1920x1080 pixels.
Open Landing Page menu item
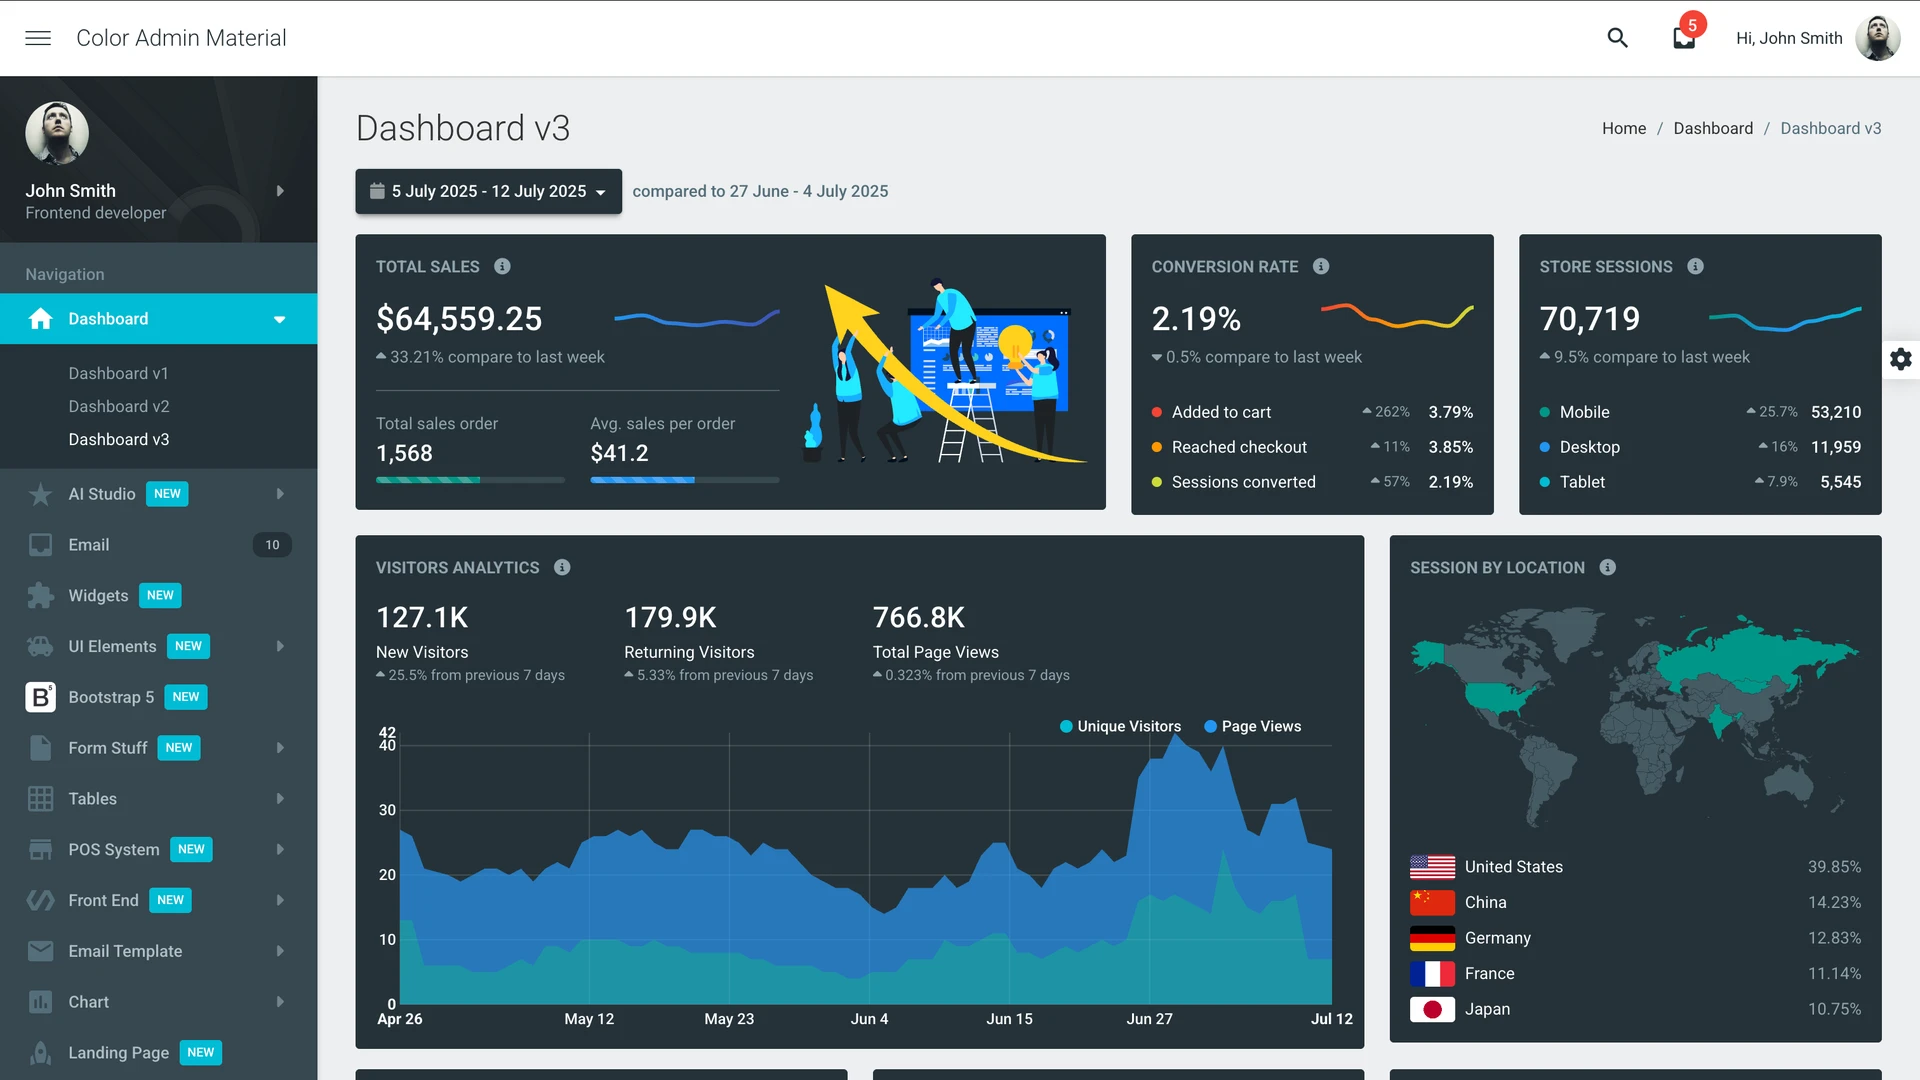(158, 1053)
